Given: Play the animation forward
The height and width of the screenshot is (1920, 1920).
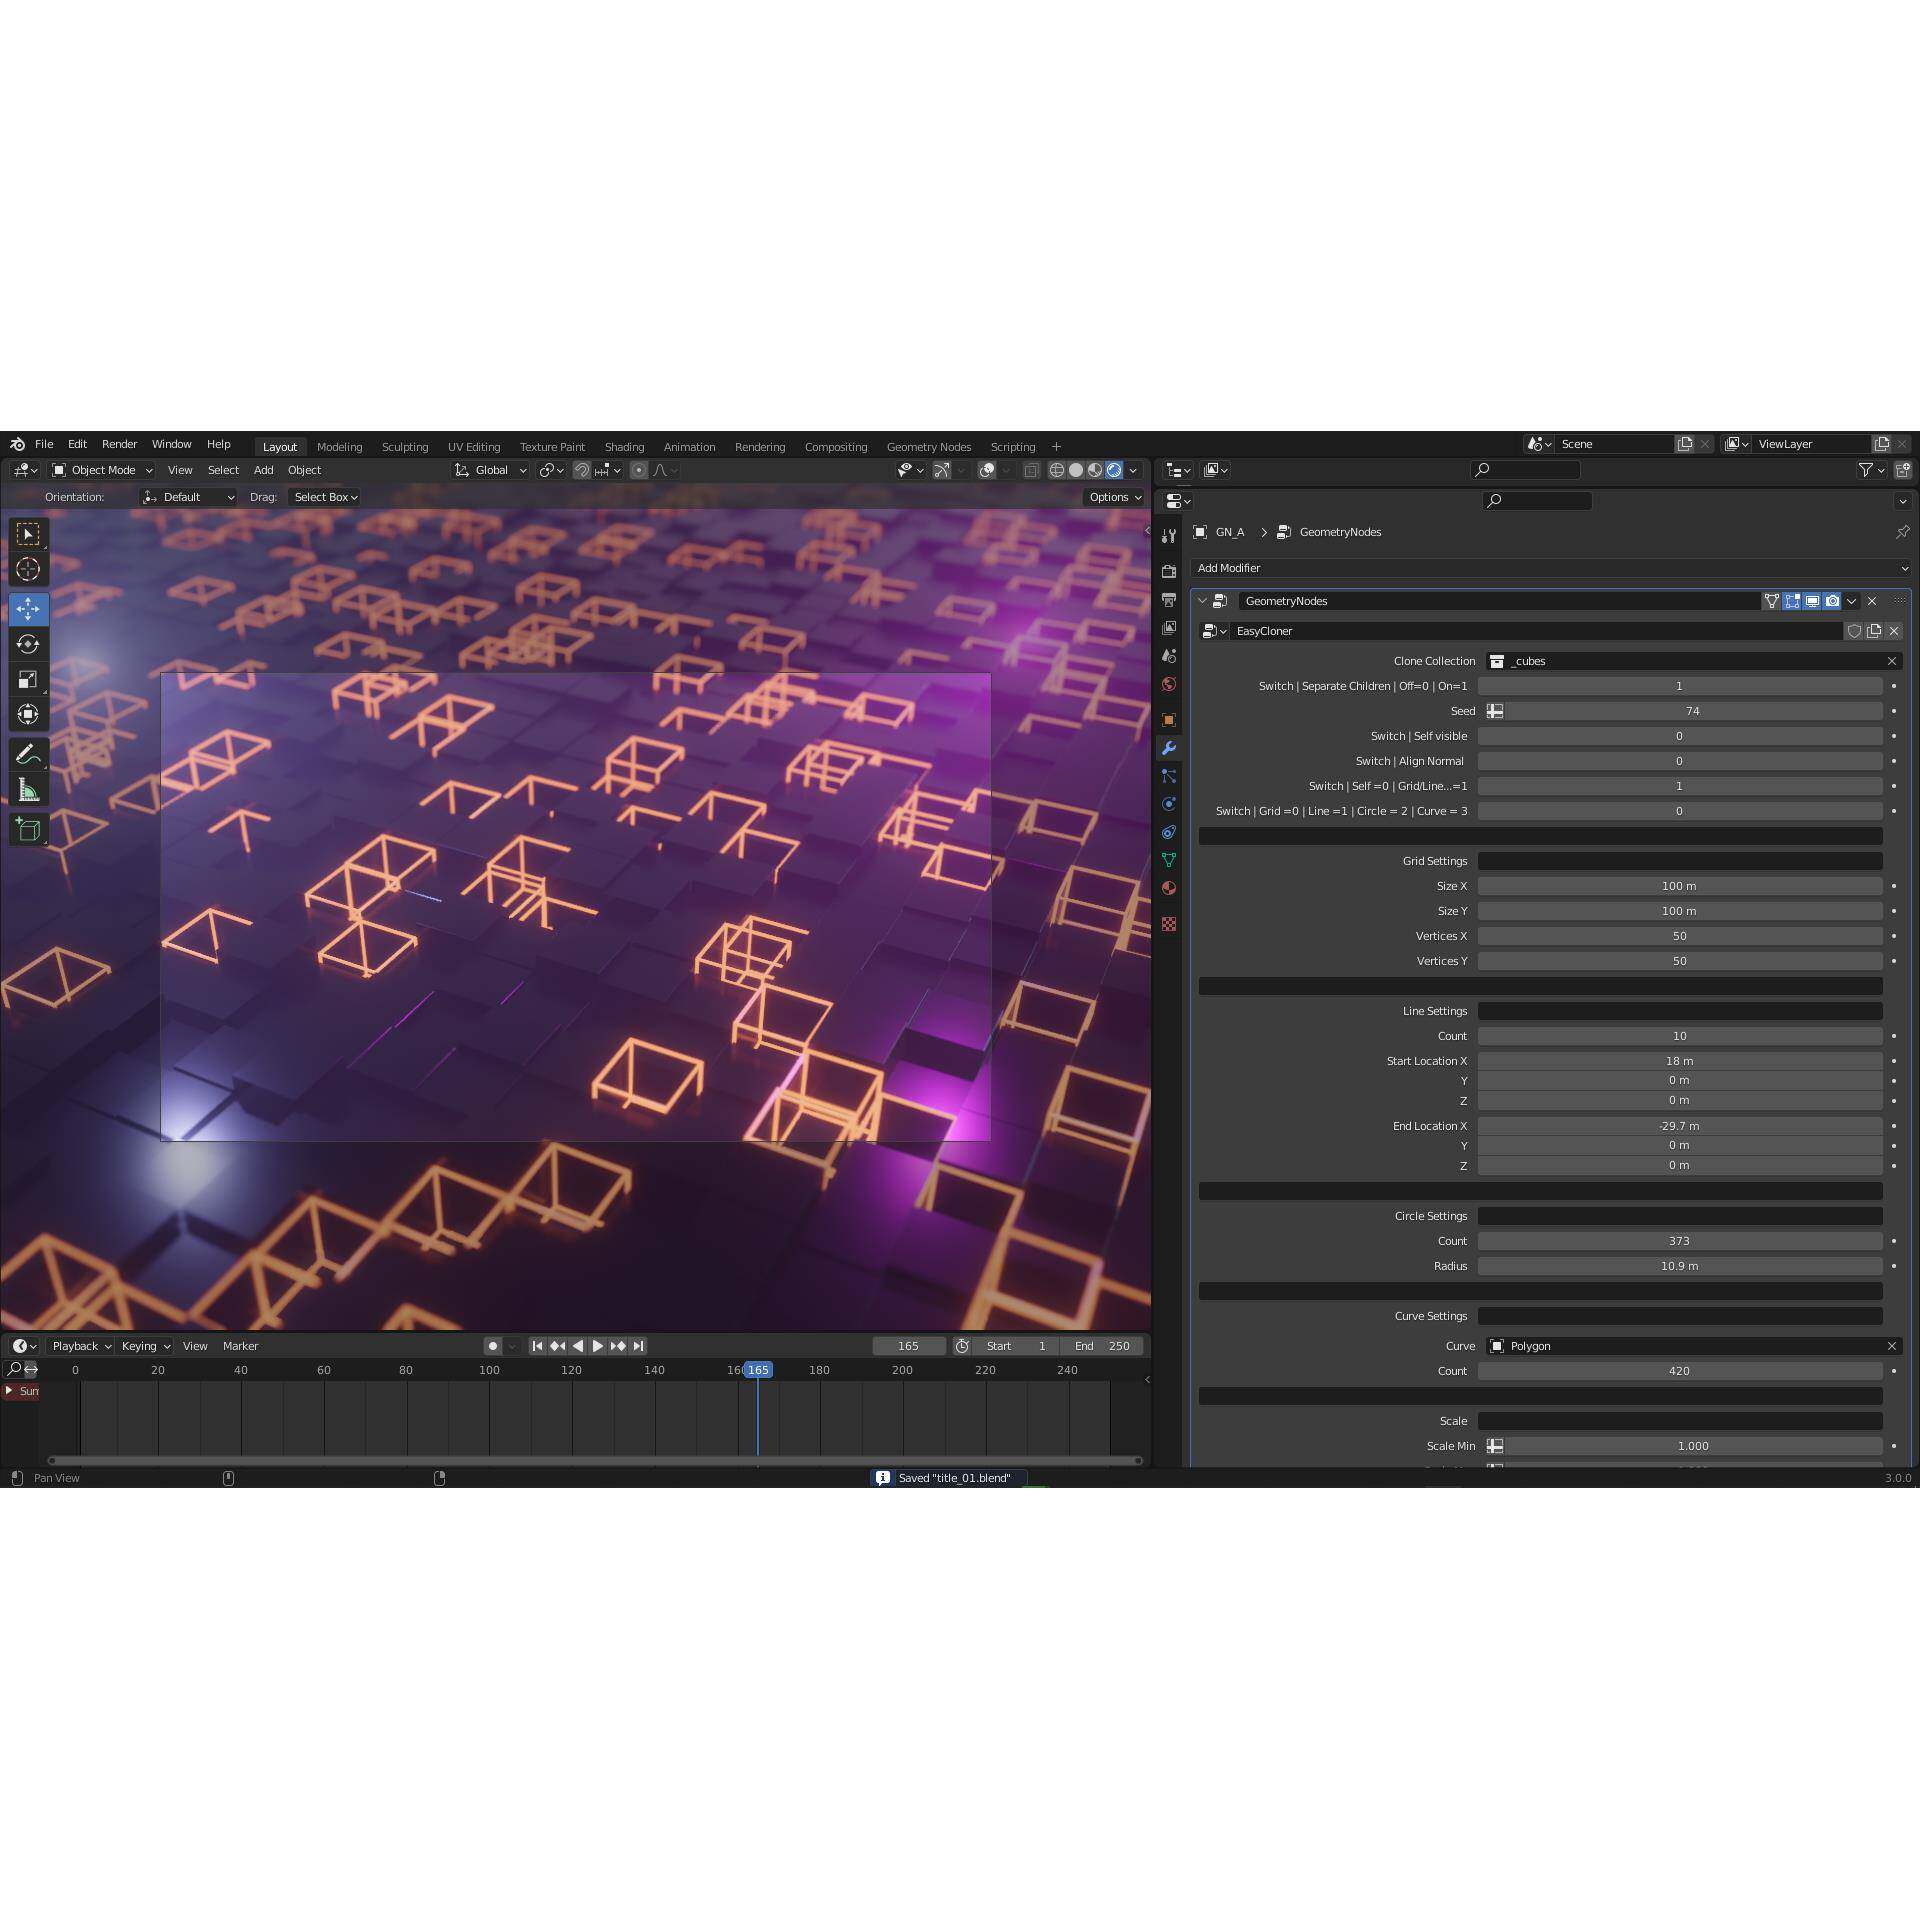Looking at the screenshot, I should point(598,1346).
